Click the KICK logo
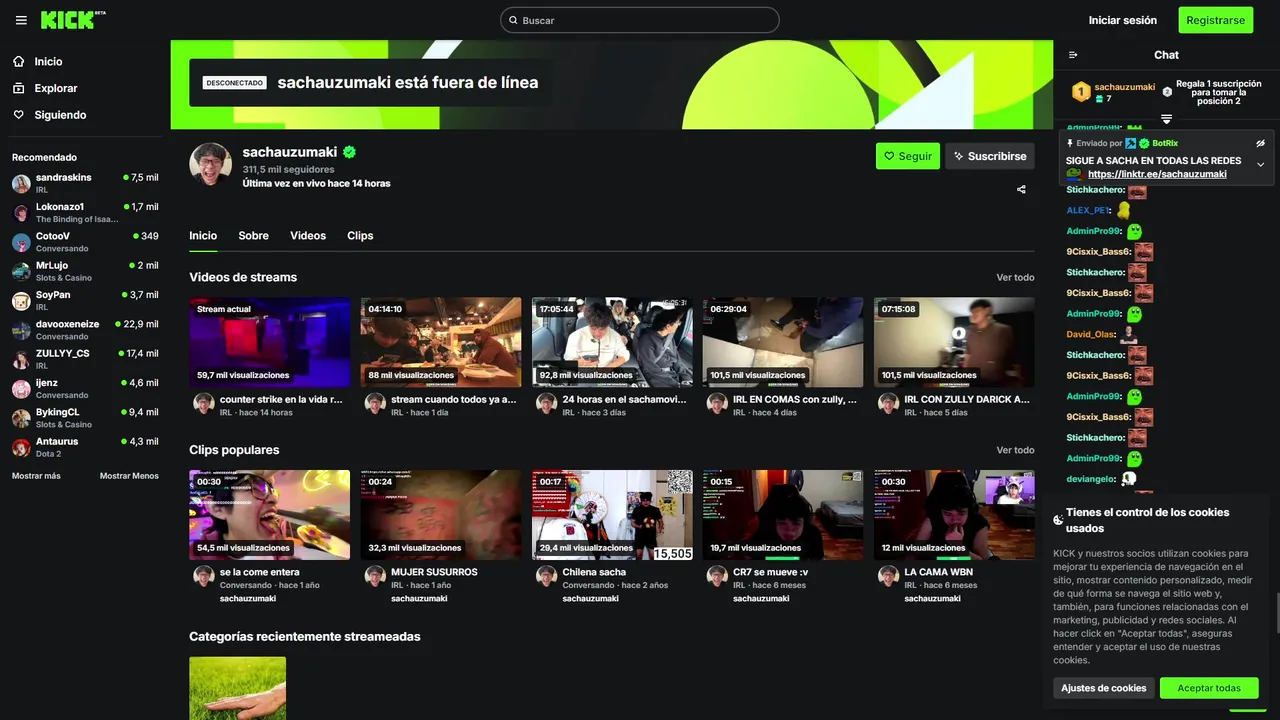The image size is (1280, 720). [x=73, y=20]
